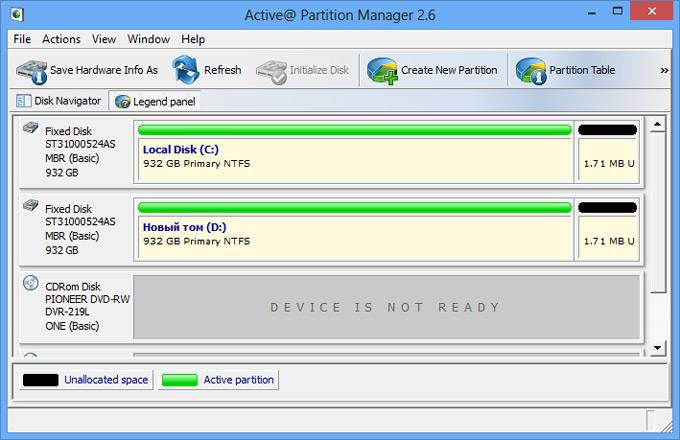
Task: Click the vertical scrollbar thumb
Action: coord(658,212)
